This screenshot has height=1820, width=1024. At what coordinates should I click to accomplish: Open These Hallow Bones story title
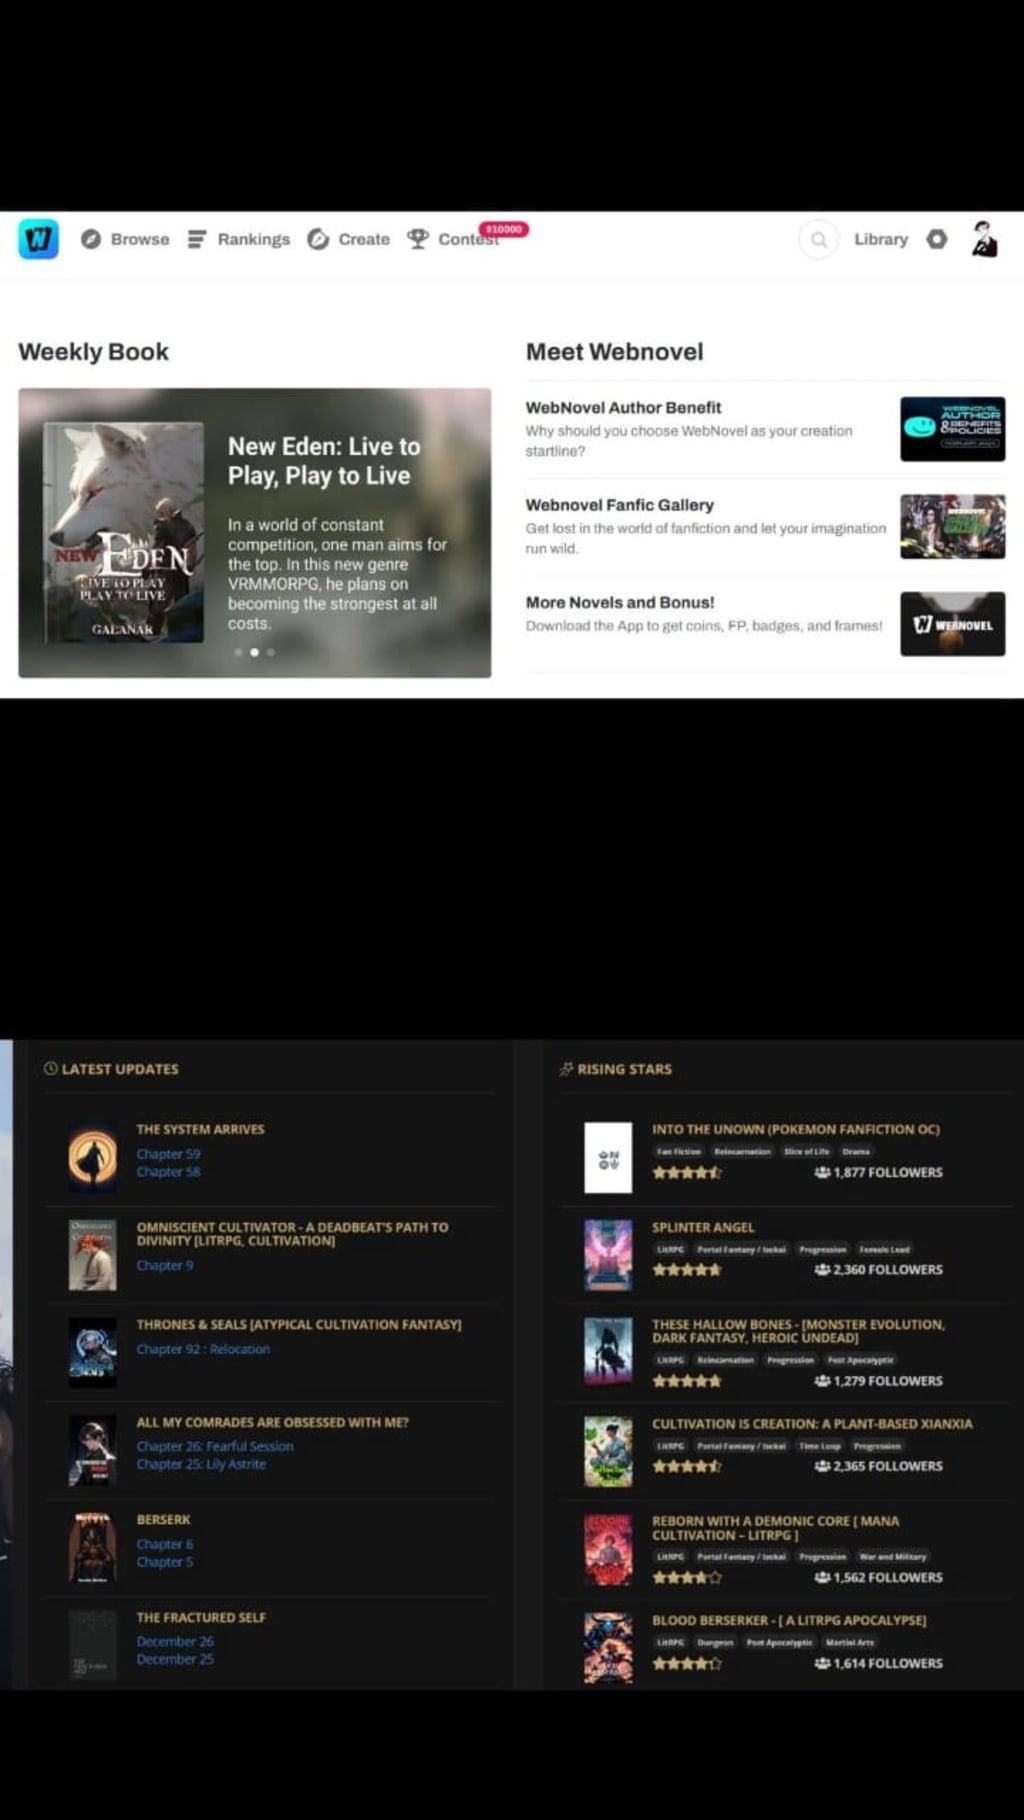click(x=798, y=1331)
